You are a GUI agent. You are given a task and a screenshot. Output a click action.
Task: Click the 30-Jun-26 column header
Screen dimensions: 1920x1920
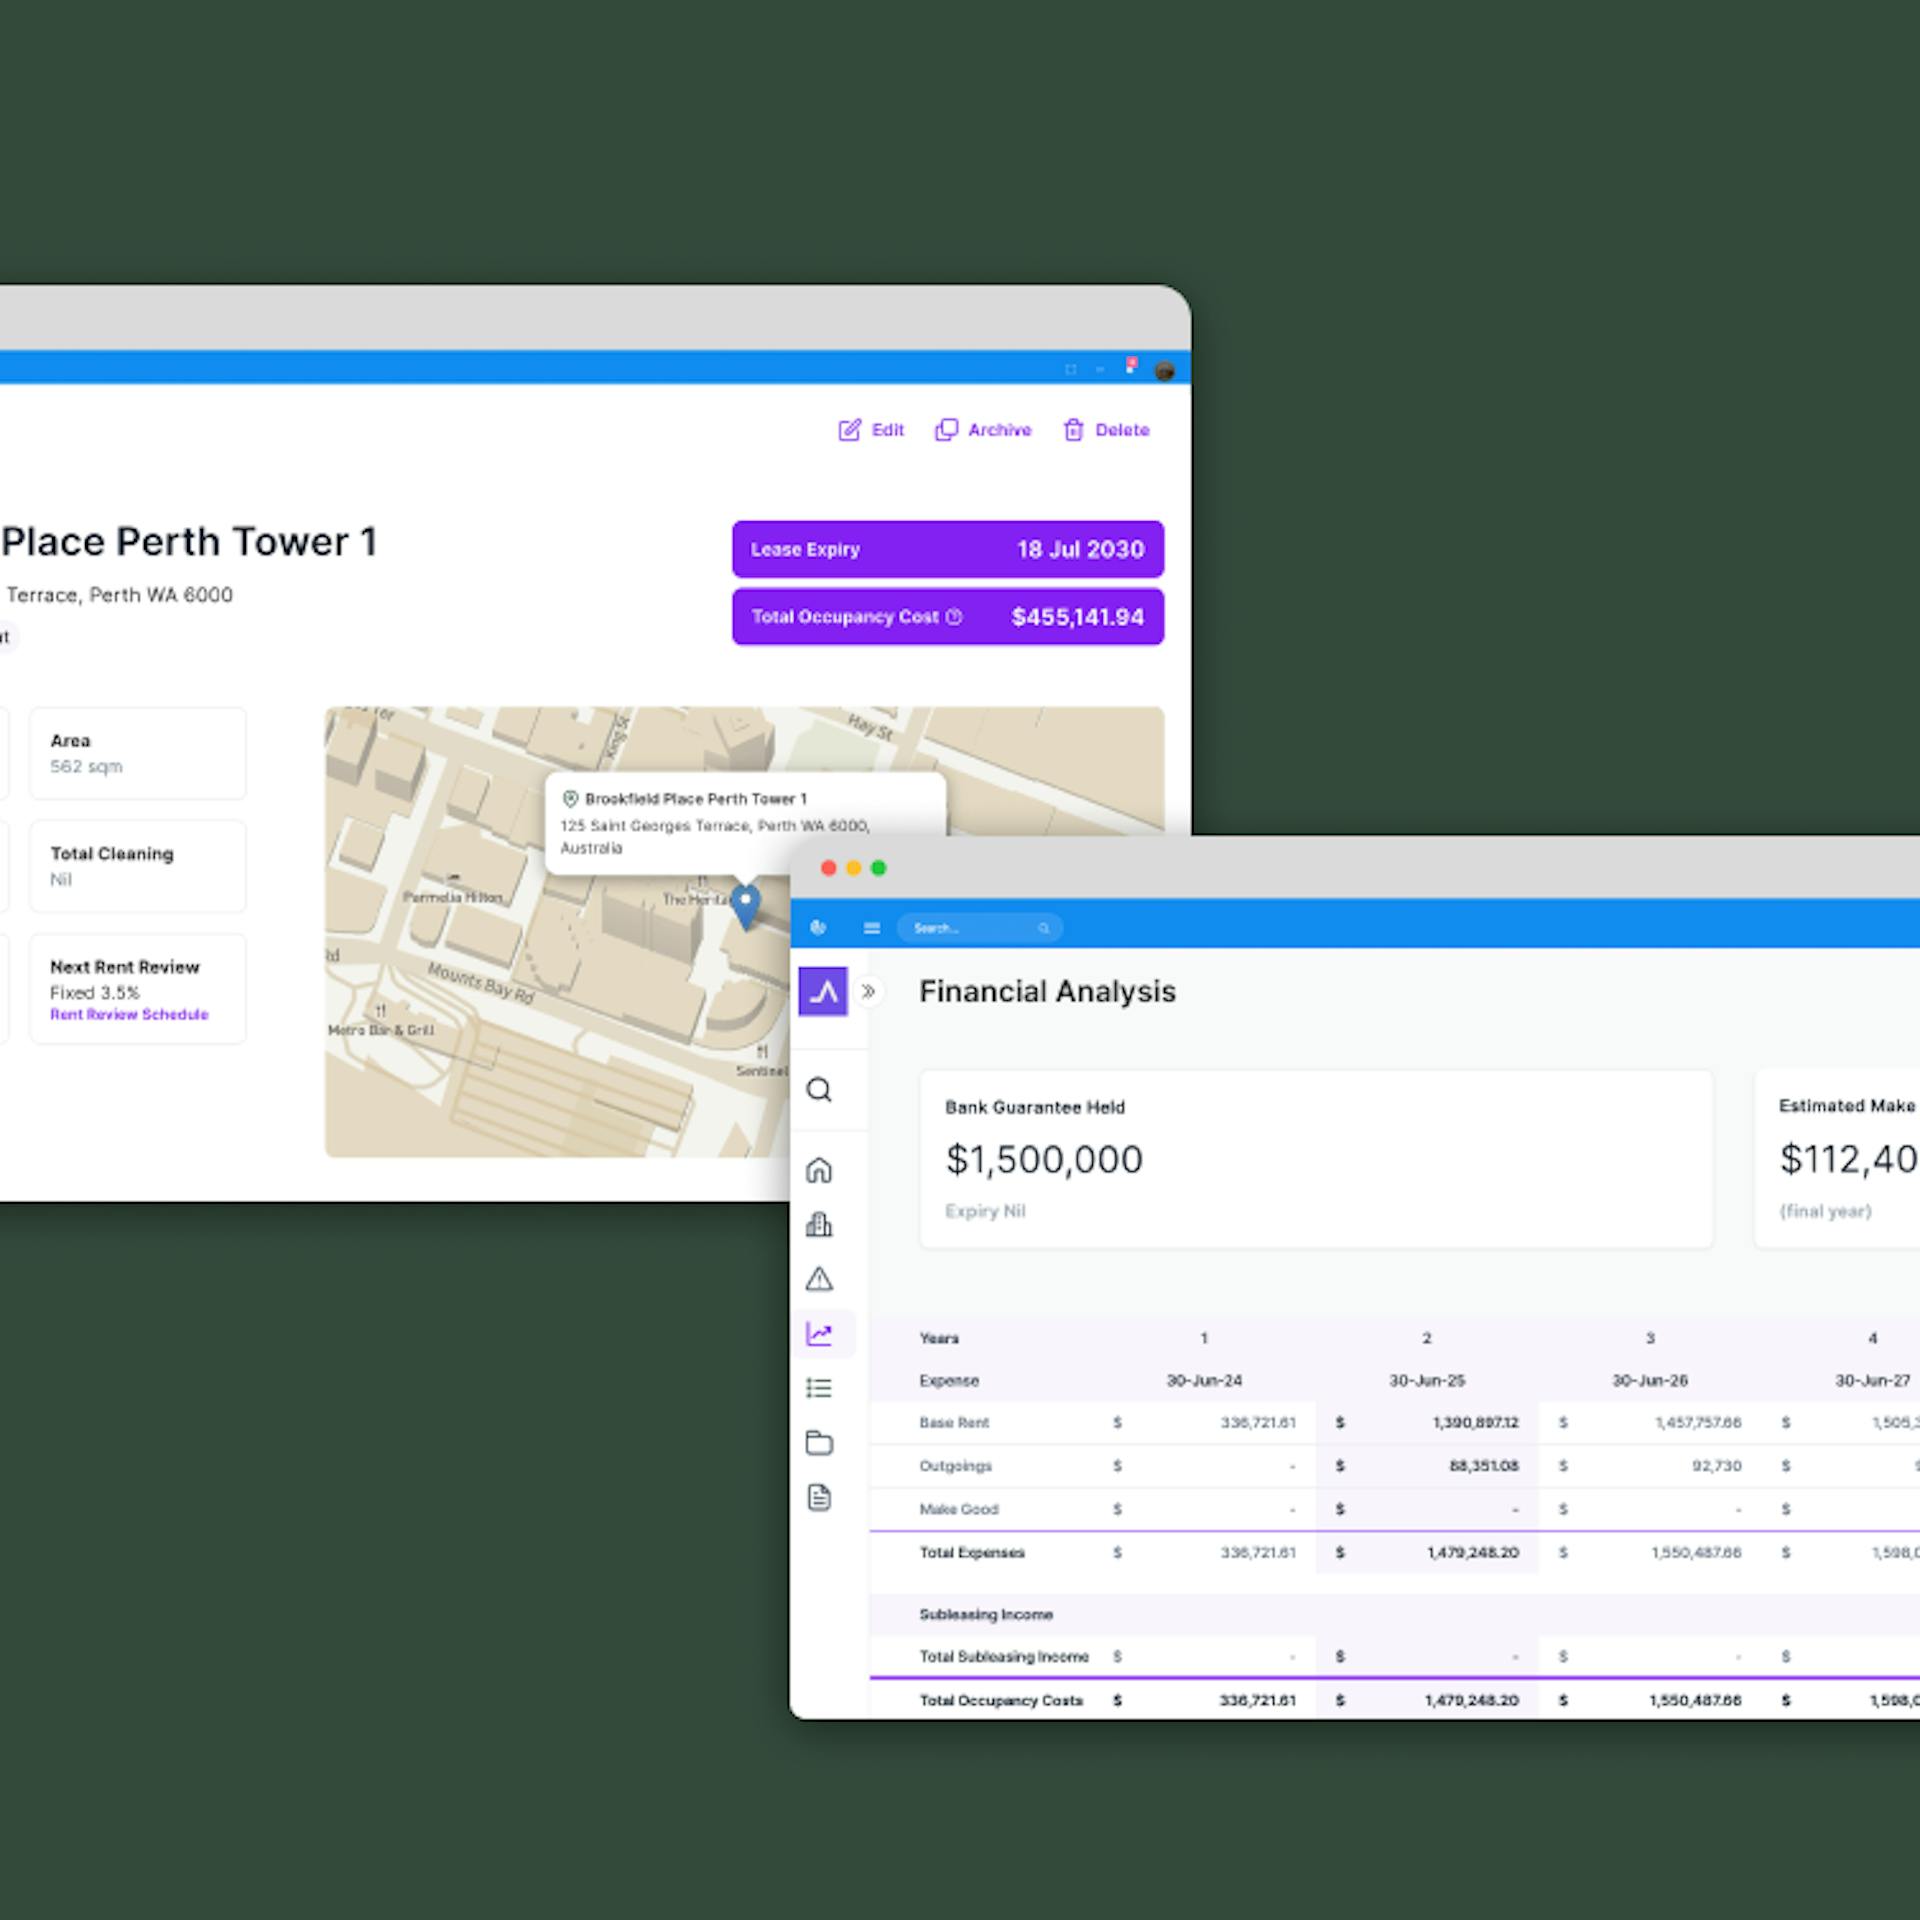[x=1650, y=1380]
